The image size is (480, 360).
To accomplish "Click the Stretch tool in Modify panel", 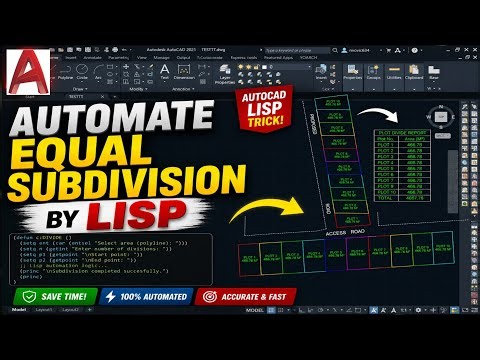I will (x=126, y=81).
